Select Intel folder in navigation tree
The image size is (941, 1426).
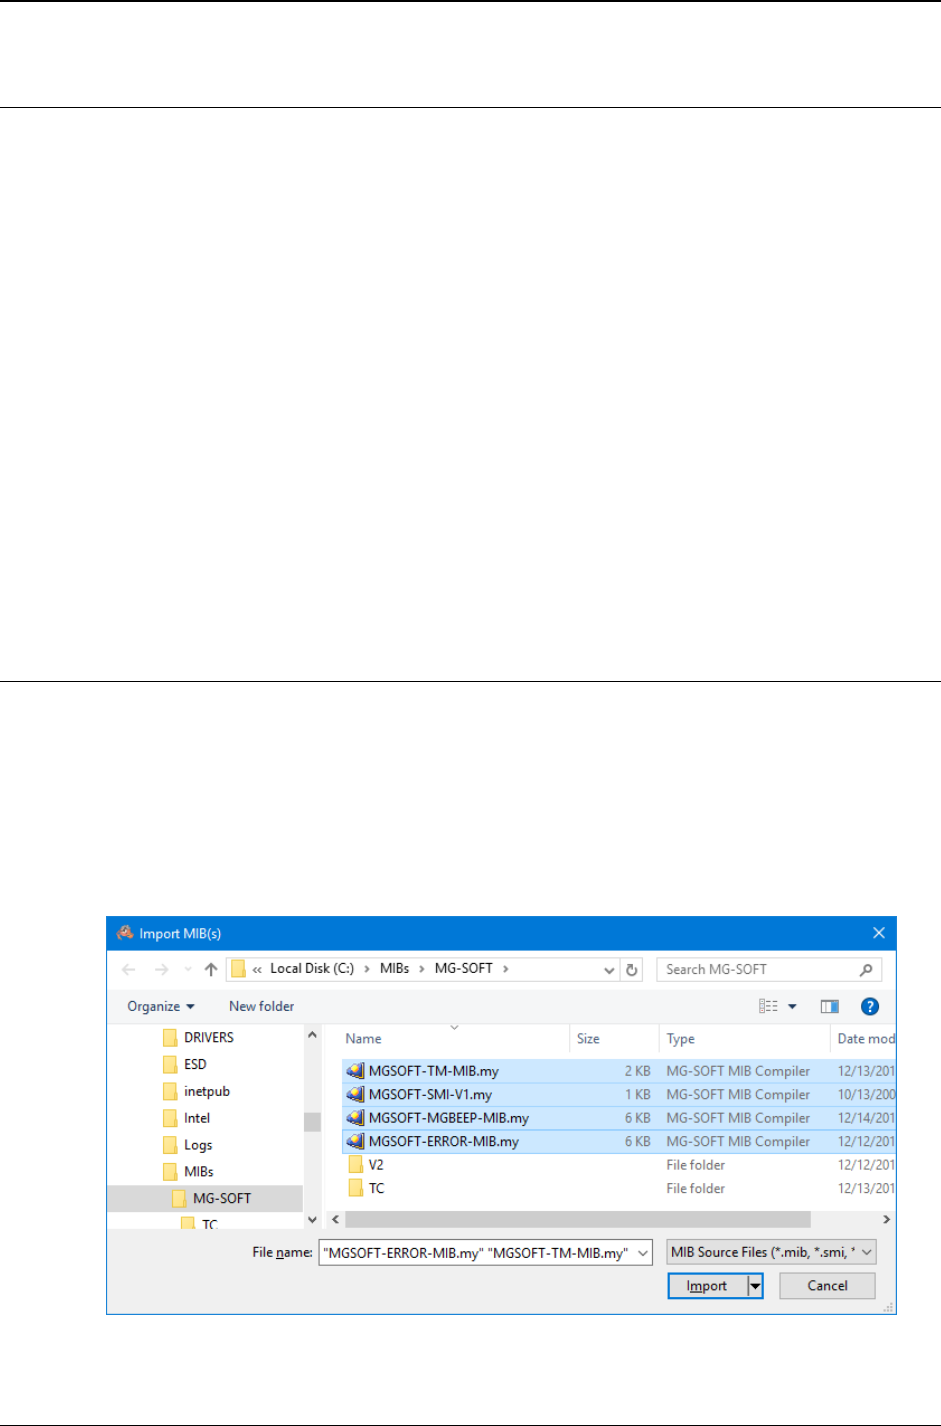[x=186, y=1118]
